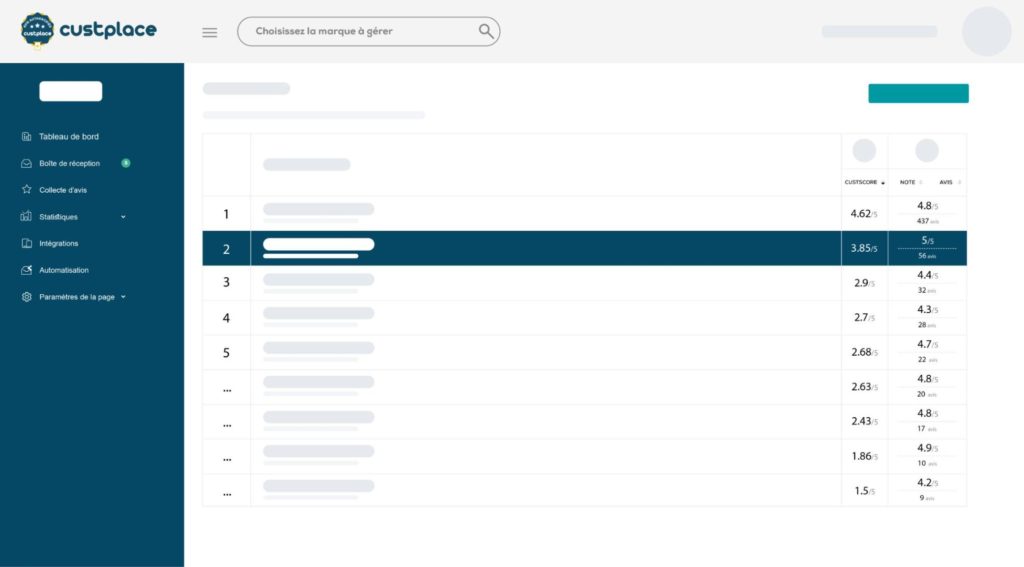1024x567 pixels.
Task: Click the brand search input field
Action: click(x=360, y=31)
